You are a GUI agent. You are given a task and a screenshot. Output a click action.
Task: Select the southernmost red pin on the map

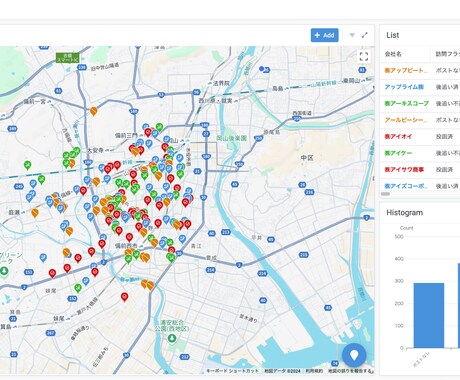click(x=124, y=297)
